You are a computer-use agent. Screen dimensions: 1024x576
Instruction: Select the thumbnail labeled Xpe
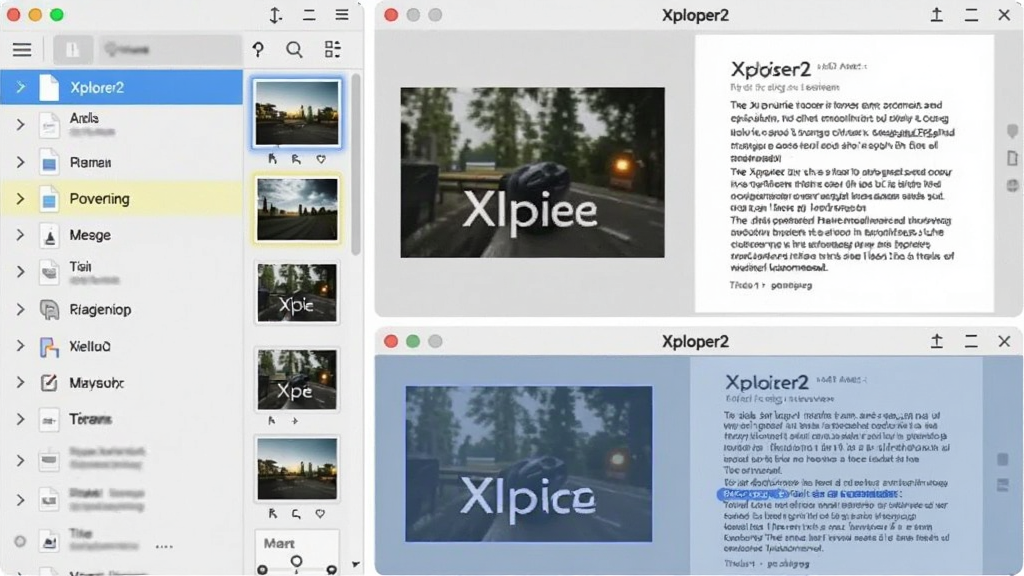click(x=297, y=379)
